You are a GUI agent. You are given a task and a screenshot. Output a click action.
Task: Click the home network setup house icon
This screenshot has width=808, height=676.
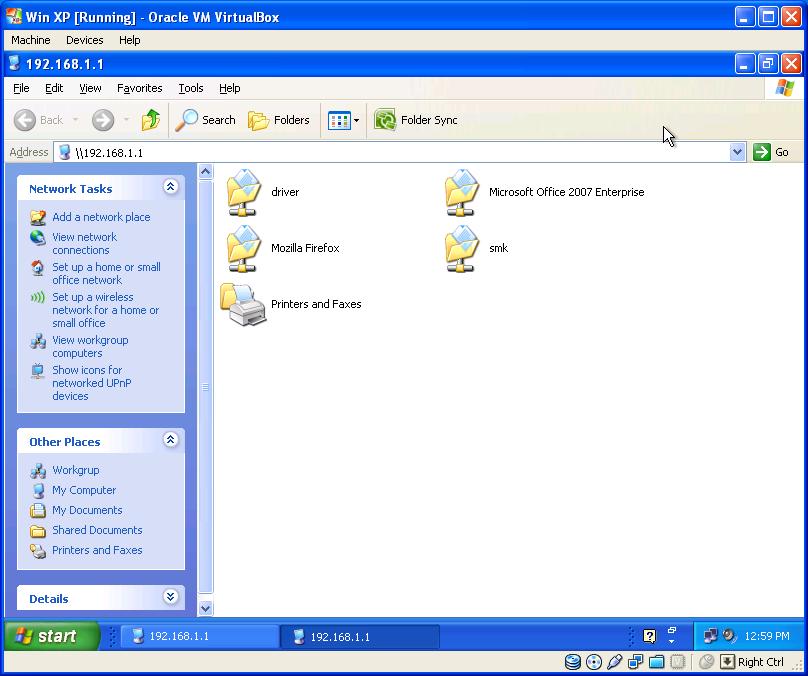(38, 267)
